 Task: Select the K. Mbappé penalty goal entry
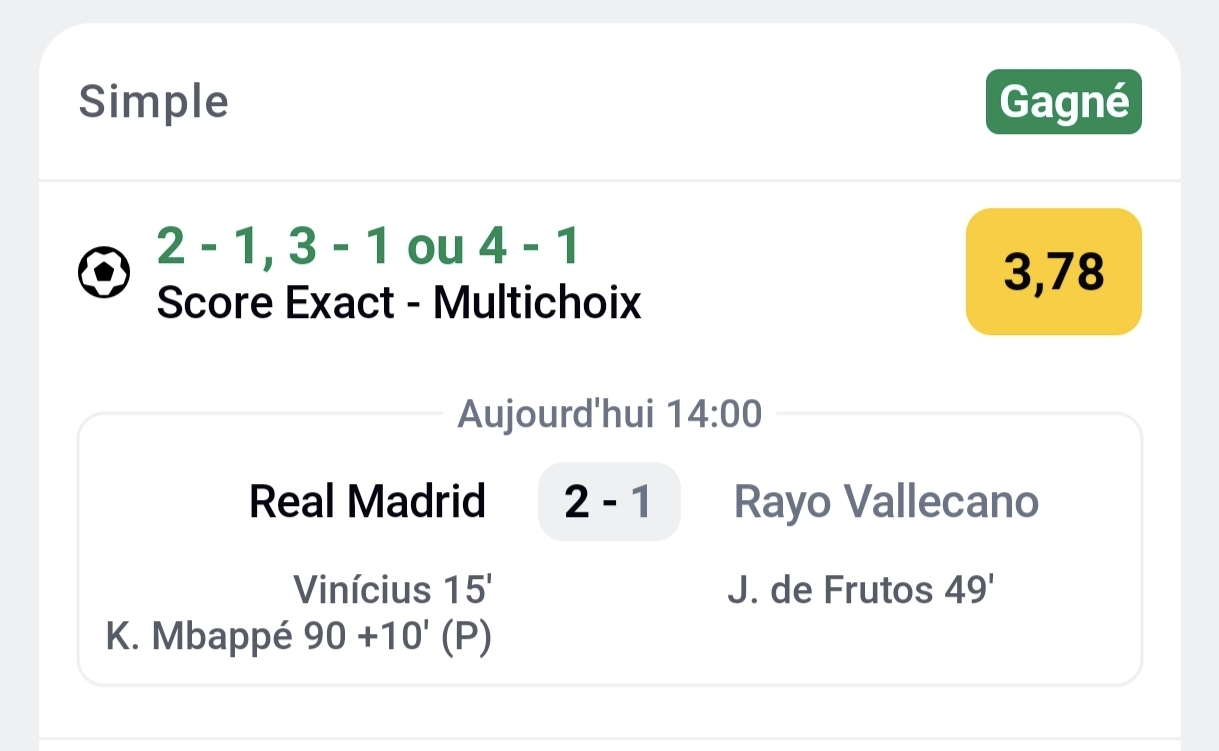(298, 638)
